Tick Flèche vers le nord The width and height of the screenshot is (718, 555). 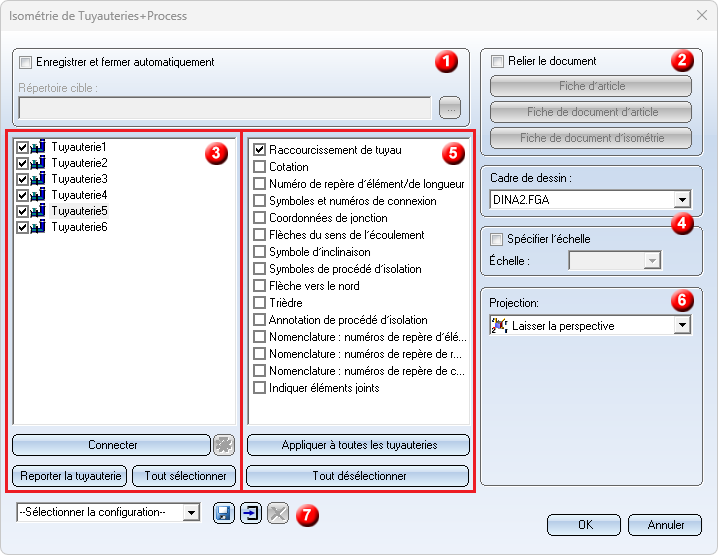[260, 286]
